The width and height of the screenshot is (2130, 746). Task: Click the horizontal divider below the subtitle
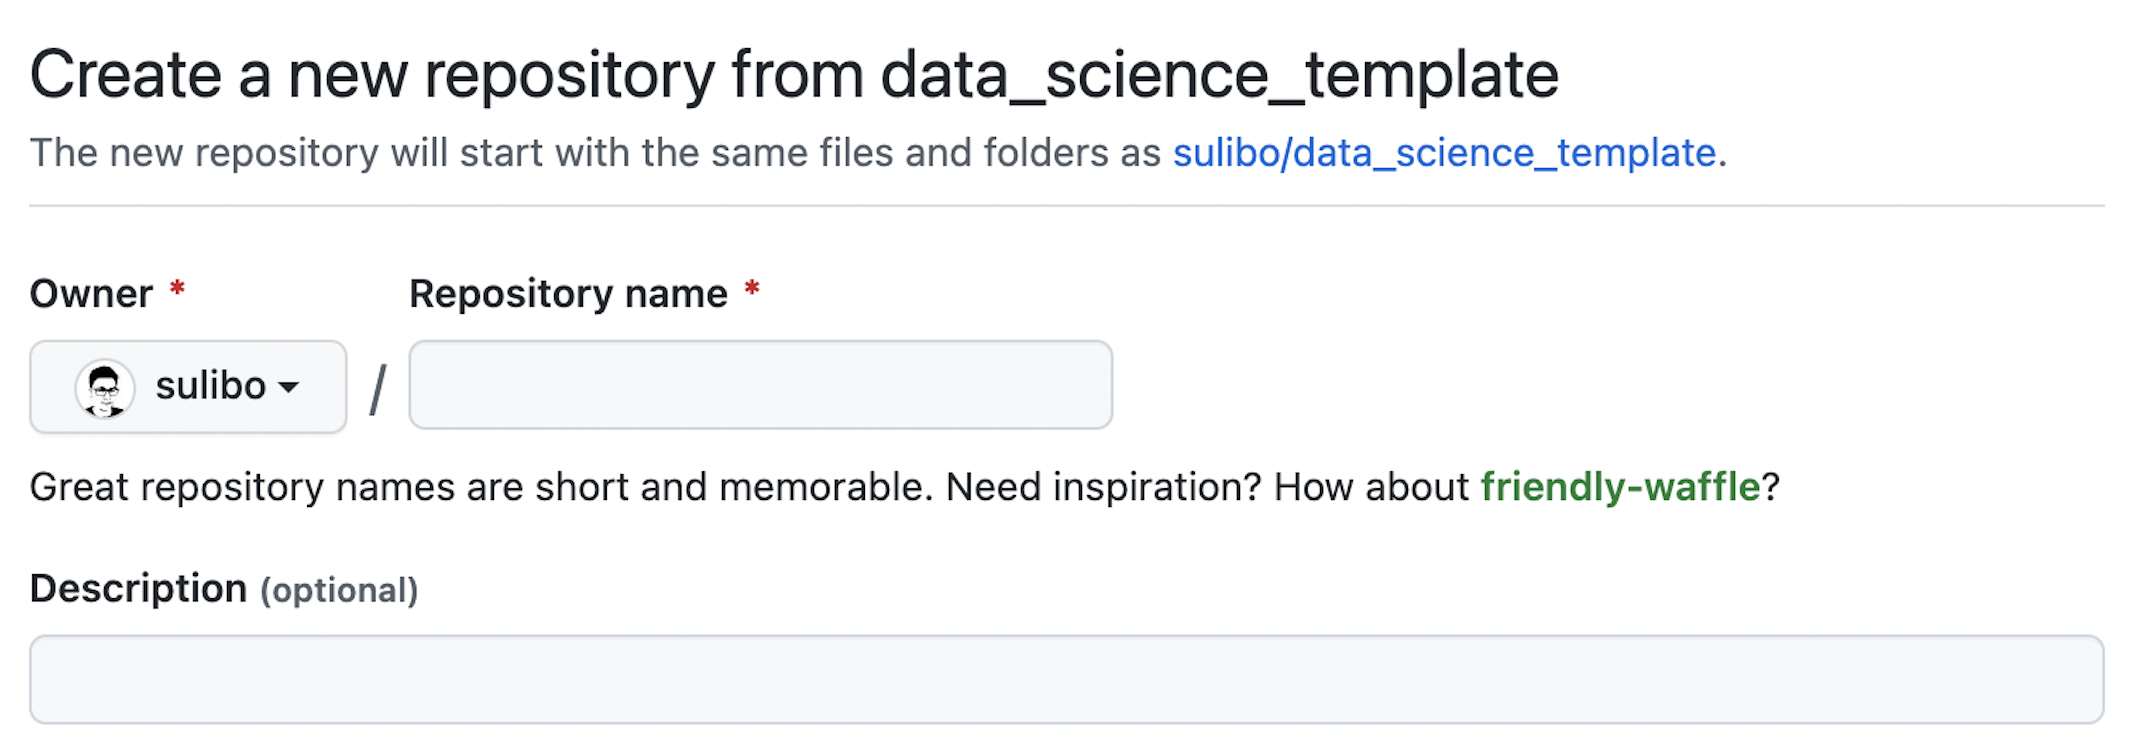pos(1066,206)
